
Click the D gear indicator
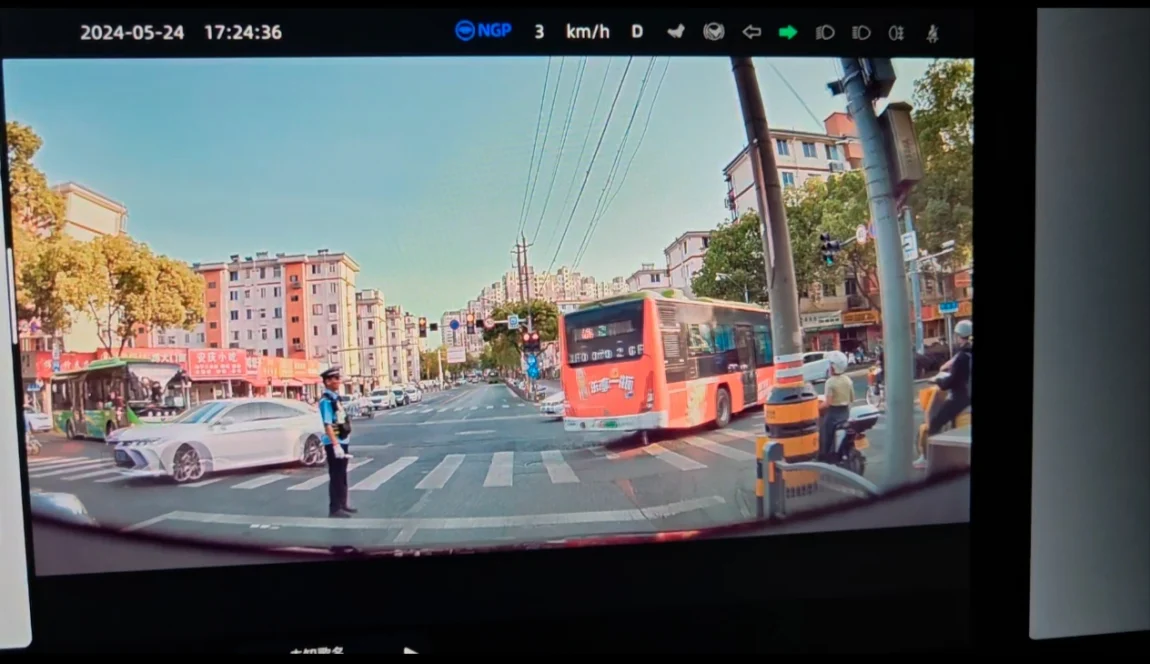point(637,31)
